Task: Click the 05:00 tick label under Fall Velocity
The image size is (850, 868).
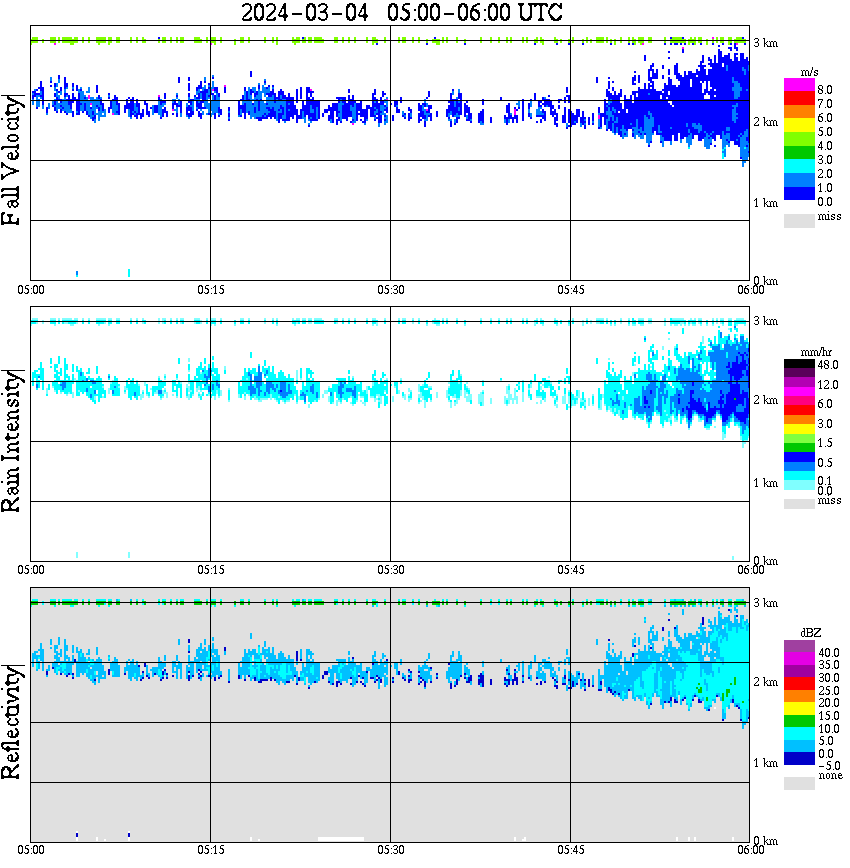Action: pos(31,290)
